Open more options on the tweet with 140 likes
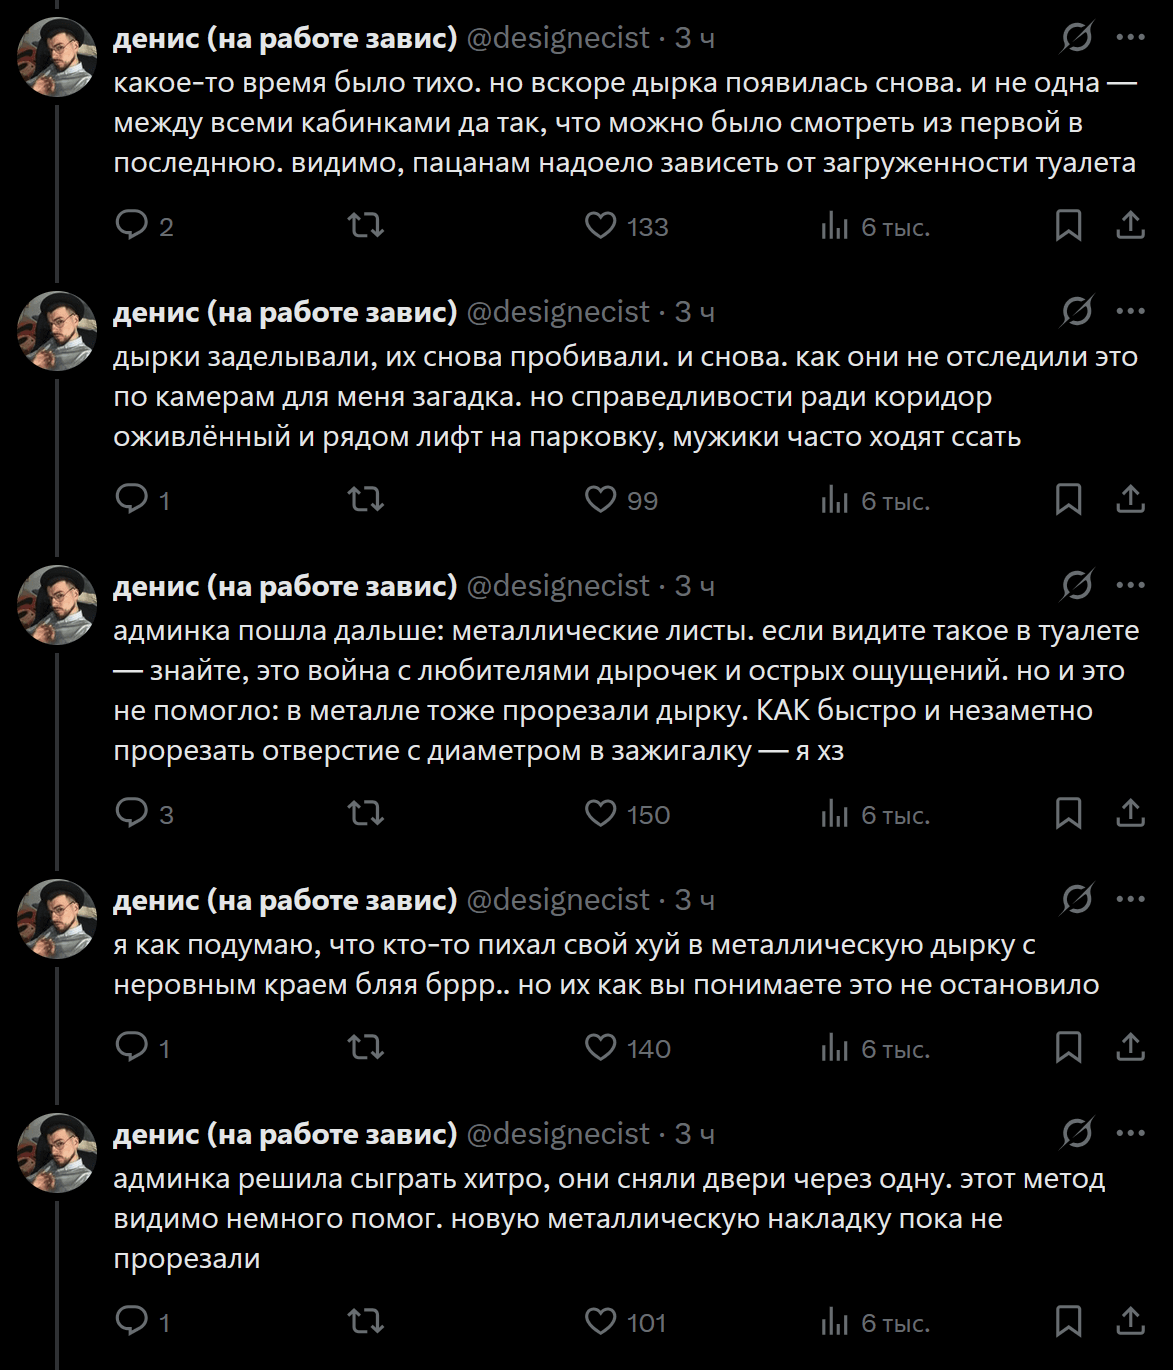This screenshot has width=1173, height=1370. (x=1130, y=900)
